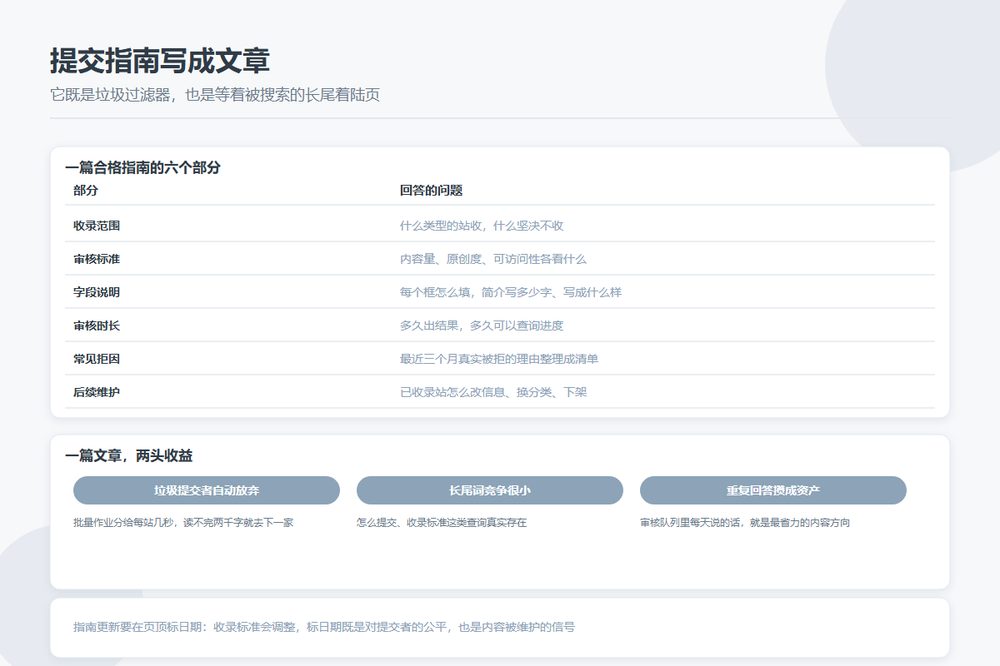The image size is (1000, 666).
Task: Select the 审核标准 row label
Action: [96, 258]
